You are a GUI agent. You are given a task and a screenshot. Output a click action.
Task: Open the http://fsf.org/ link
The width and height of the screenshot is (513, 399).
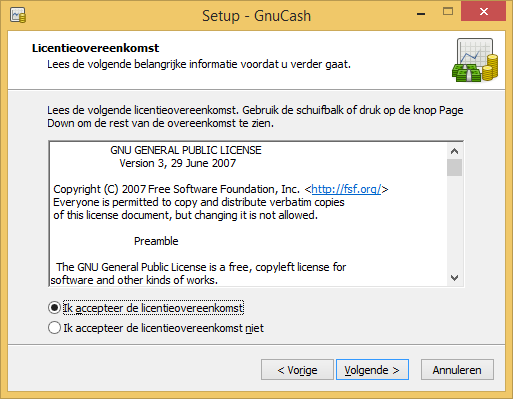[346, 189]
